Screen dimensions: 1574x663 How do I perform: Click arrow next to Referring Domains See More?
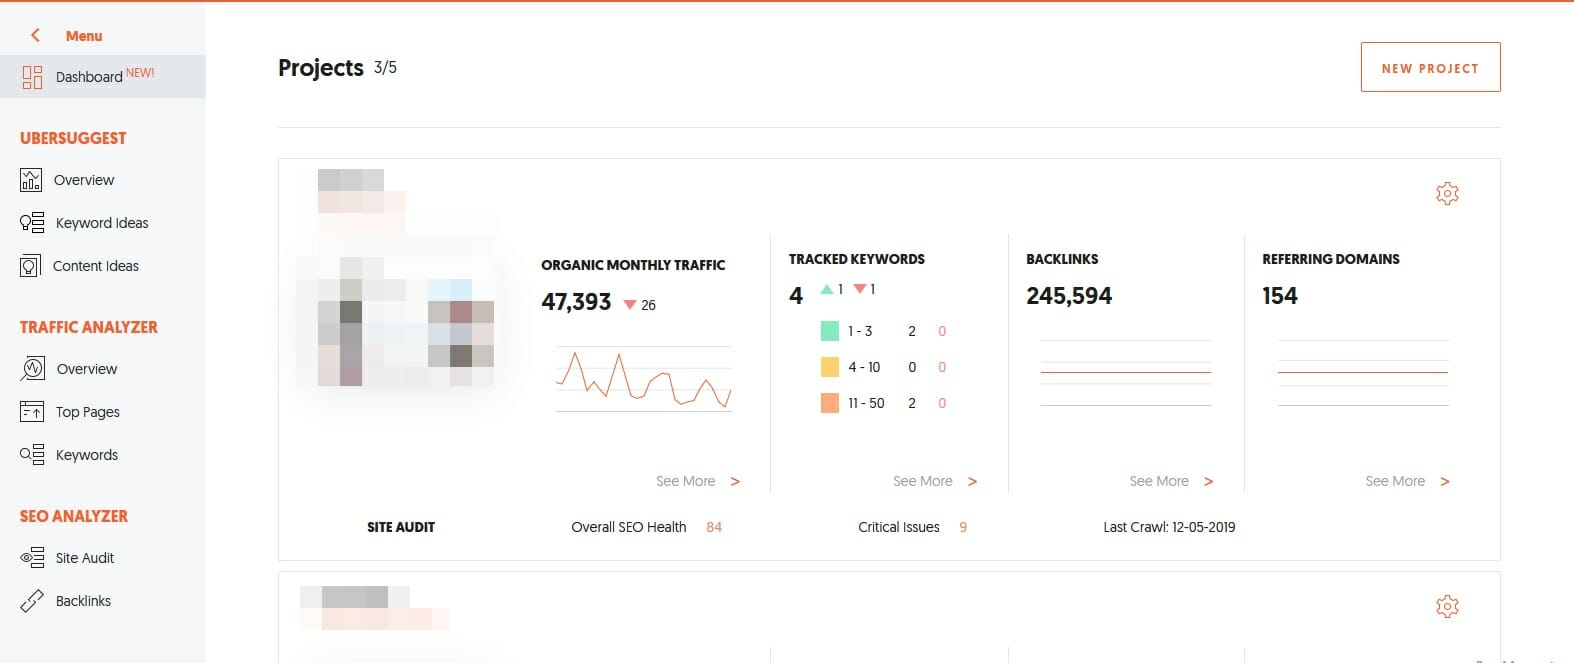(1444, 482)
